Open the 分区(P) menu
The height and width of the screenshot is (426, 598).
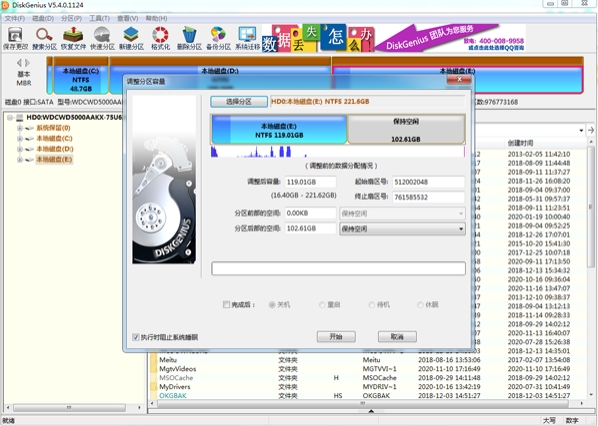click(x=71, y=18)
